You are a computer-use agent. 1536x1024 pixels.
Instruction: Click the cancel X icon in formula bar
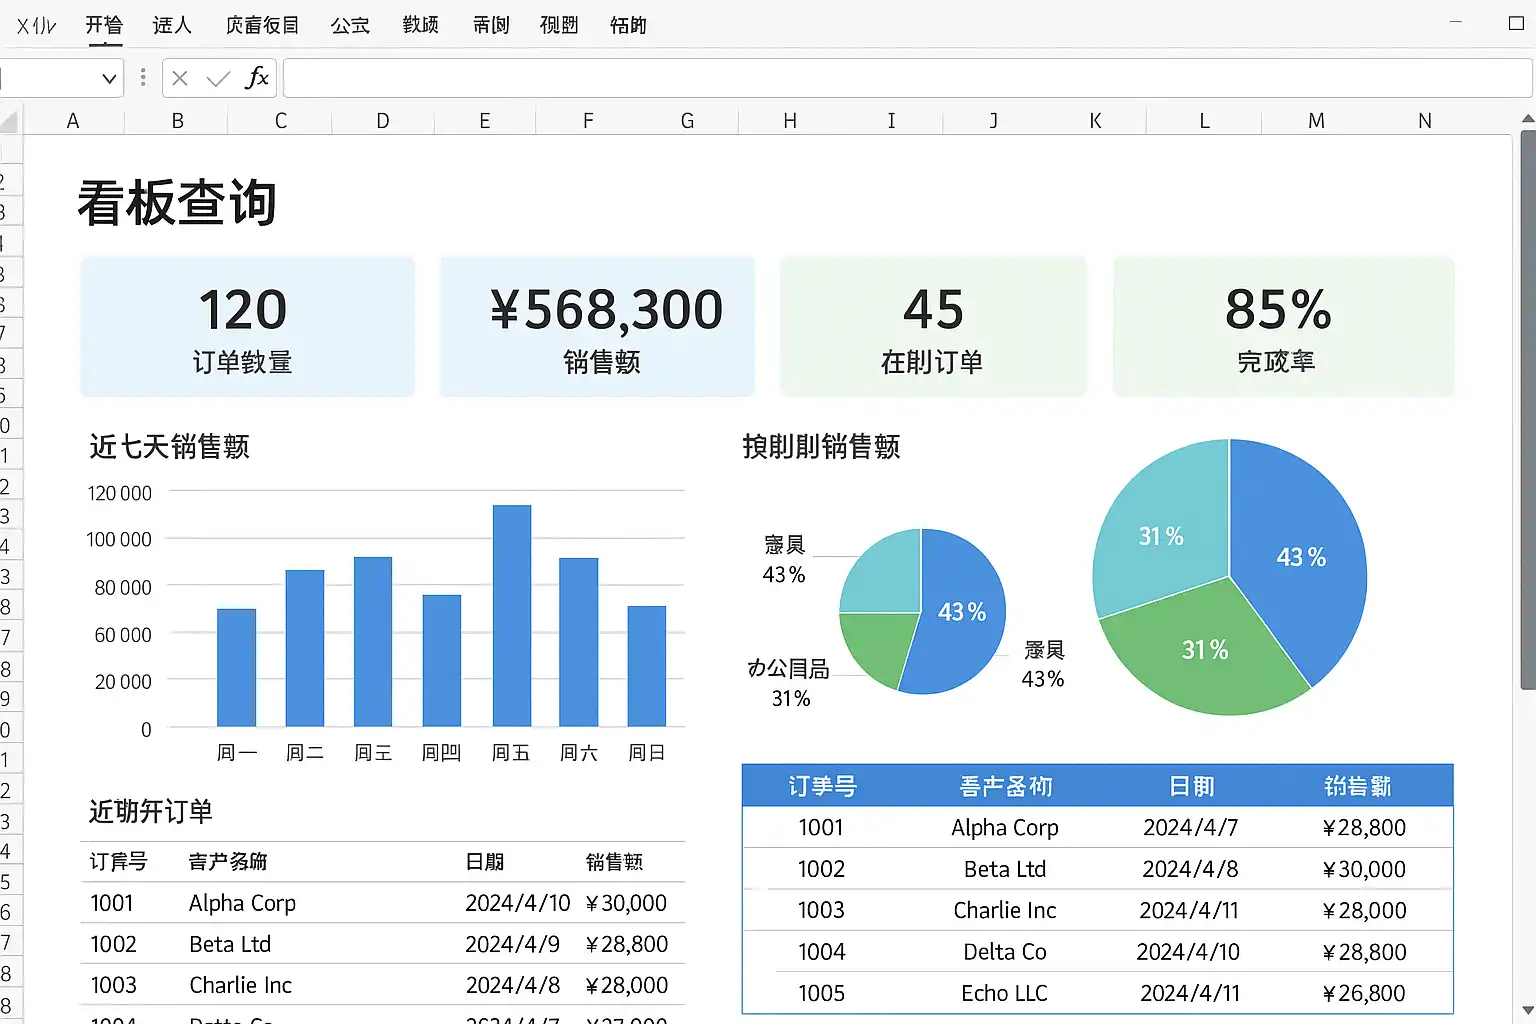[180, 78]
